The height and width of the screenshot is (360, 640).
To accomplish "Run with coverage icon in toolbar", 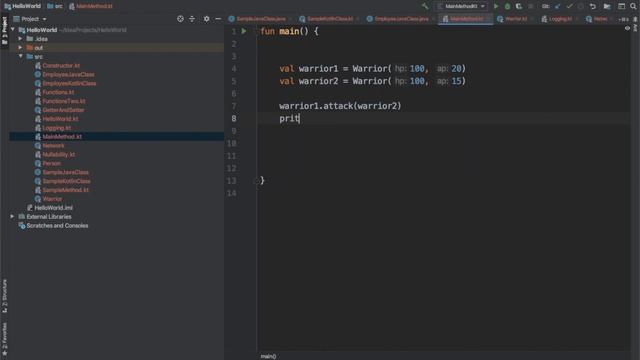I will pos(519,6).
